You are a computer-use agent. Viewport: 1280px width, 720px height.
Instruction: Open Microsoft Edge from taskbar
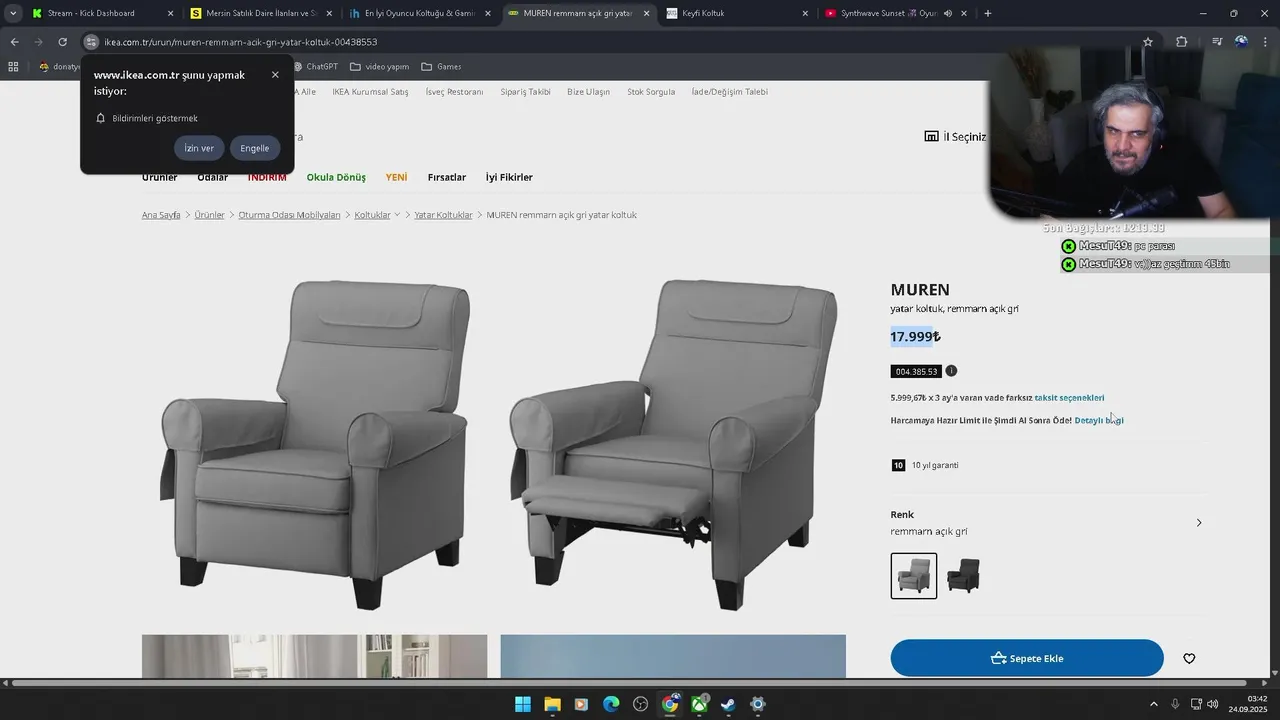click(611, 704)
